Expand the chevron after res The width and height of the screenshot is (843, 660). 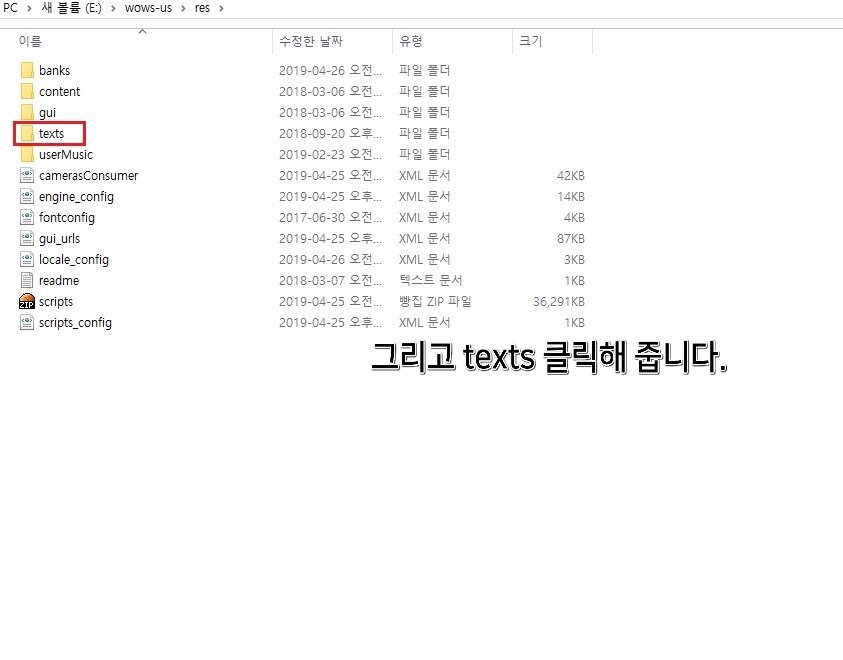(221, 8)
